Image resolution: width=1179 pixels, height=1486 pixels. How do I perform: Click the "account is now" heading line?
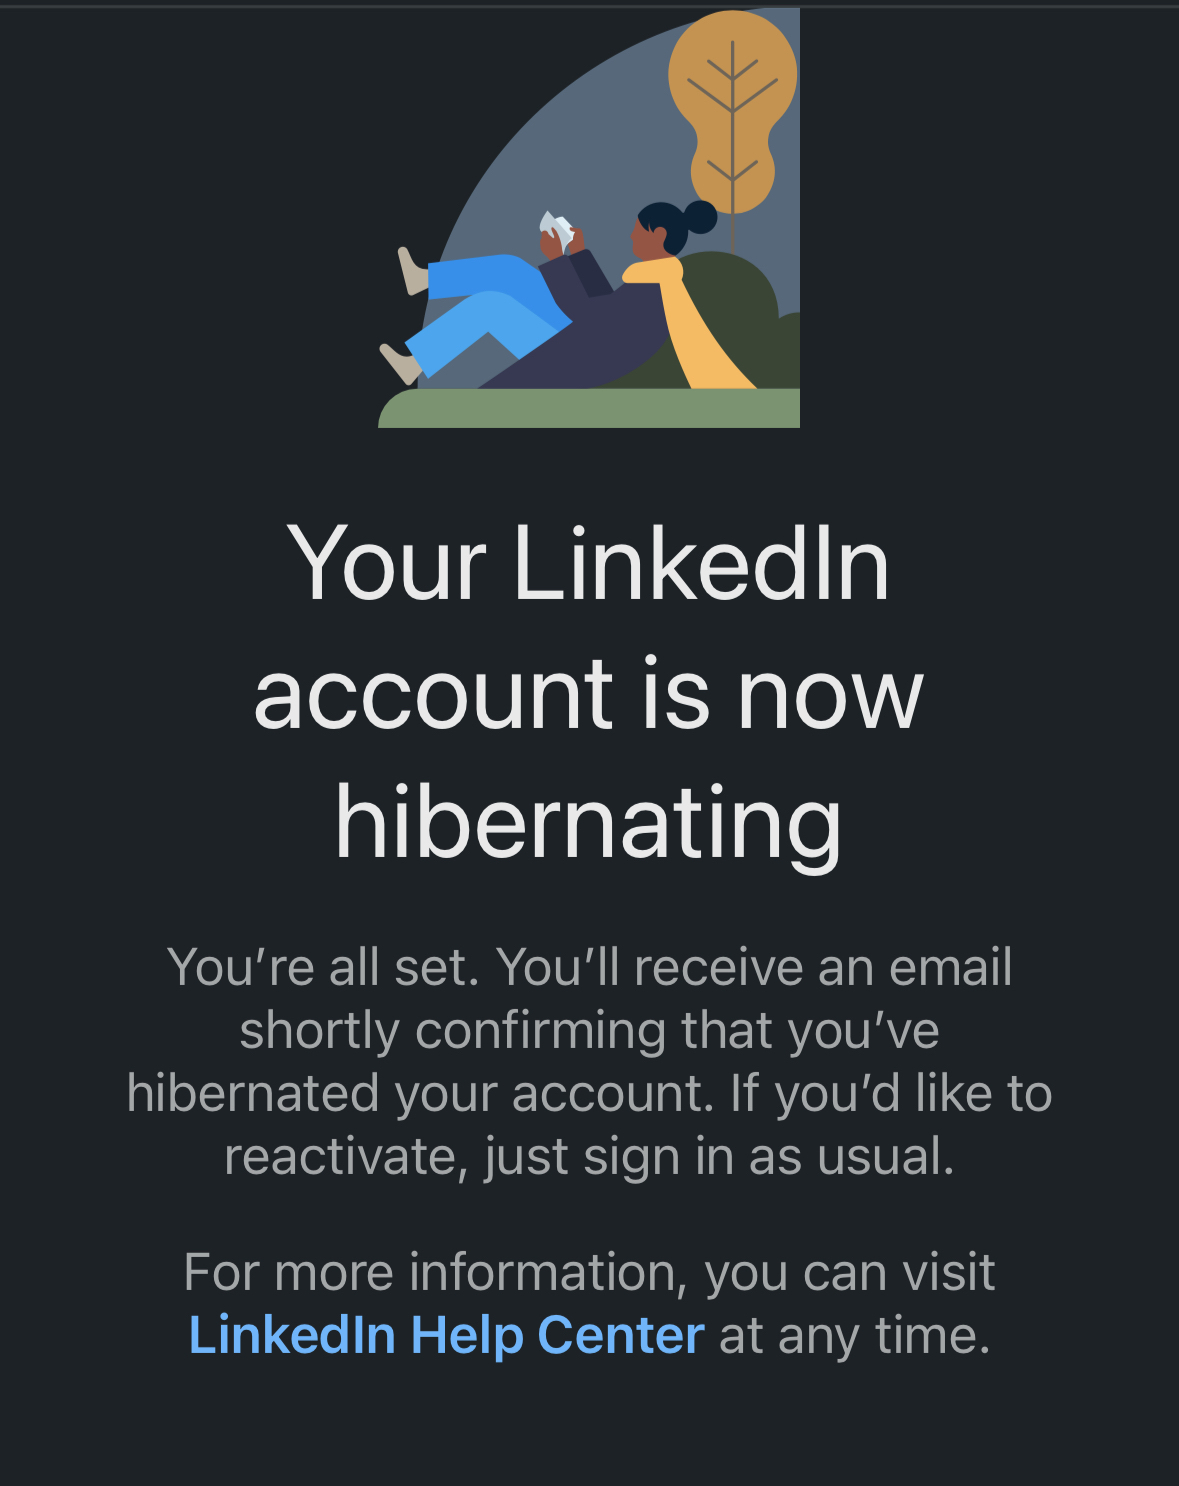click(x=588, y=694)
